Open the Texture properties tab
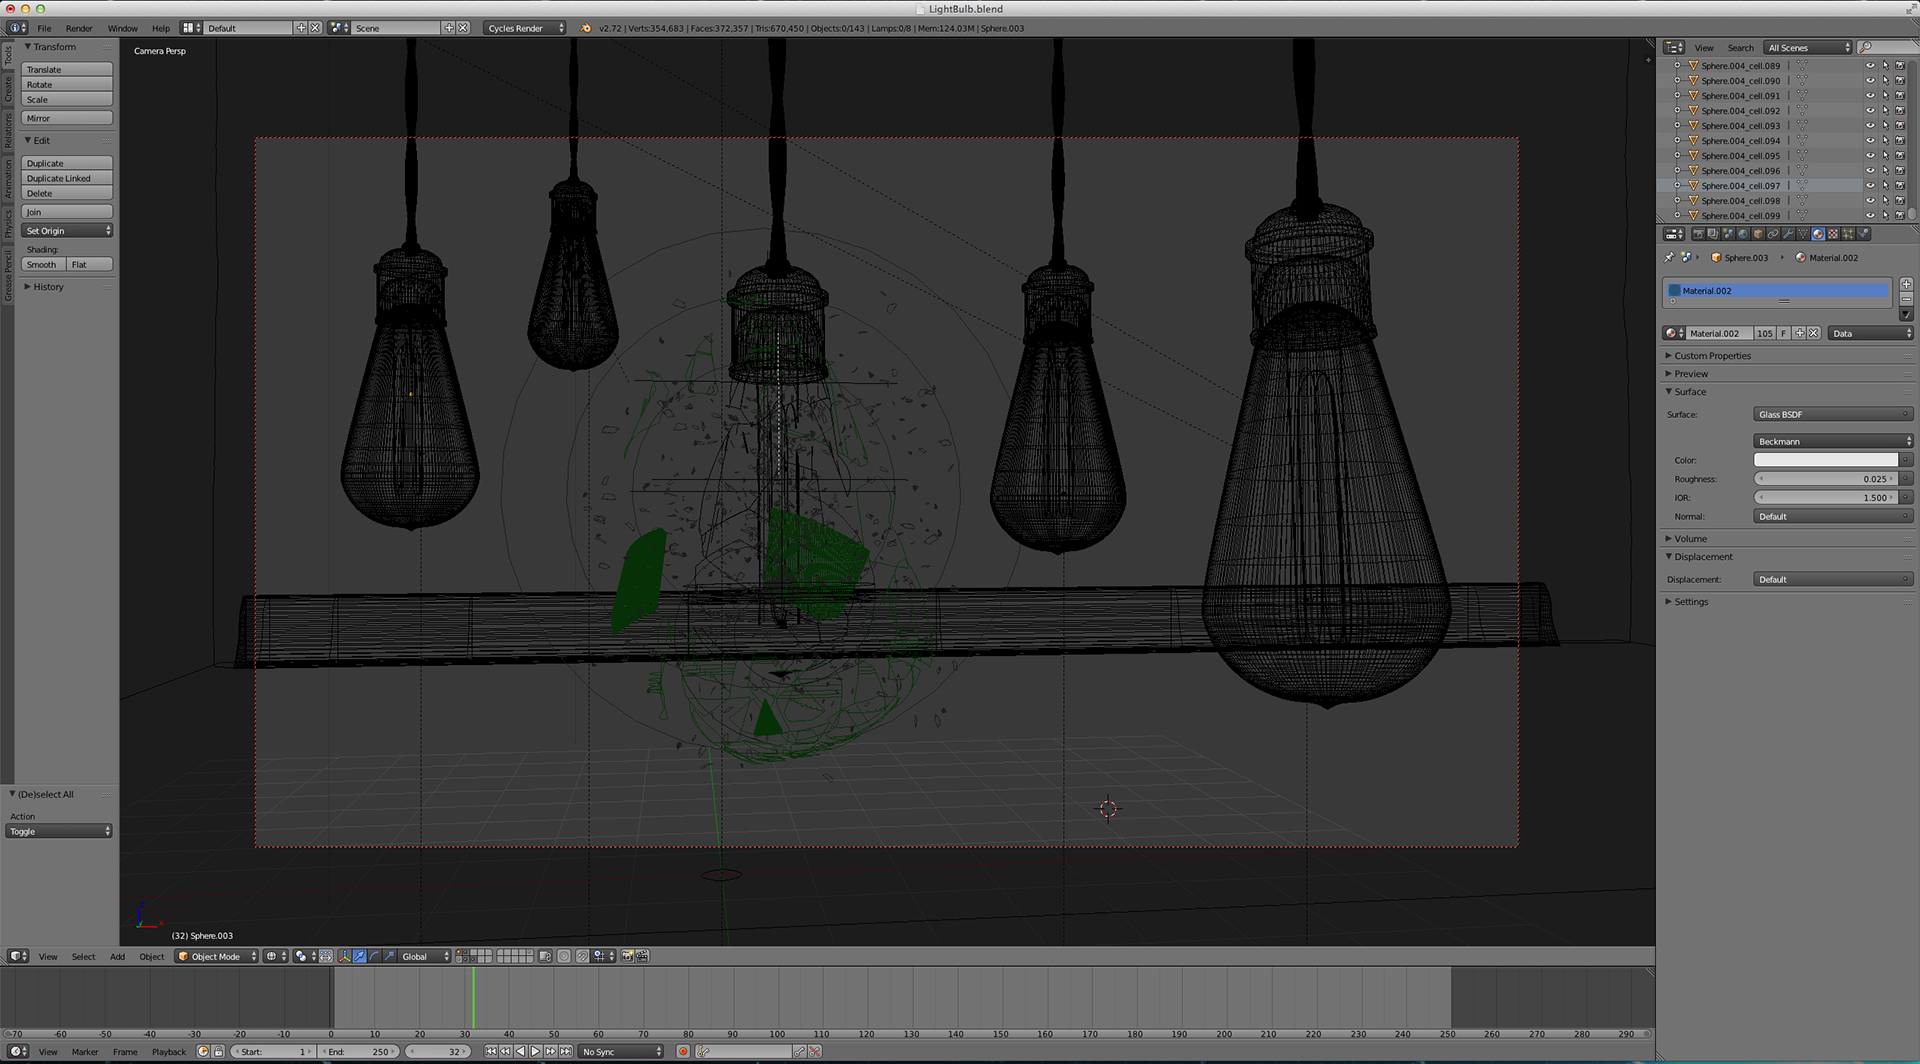Screen dimensions: 1920x1064 [x=1833, y=234]
